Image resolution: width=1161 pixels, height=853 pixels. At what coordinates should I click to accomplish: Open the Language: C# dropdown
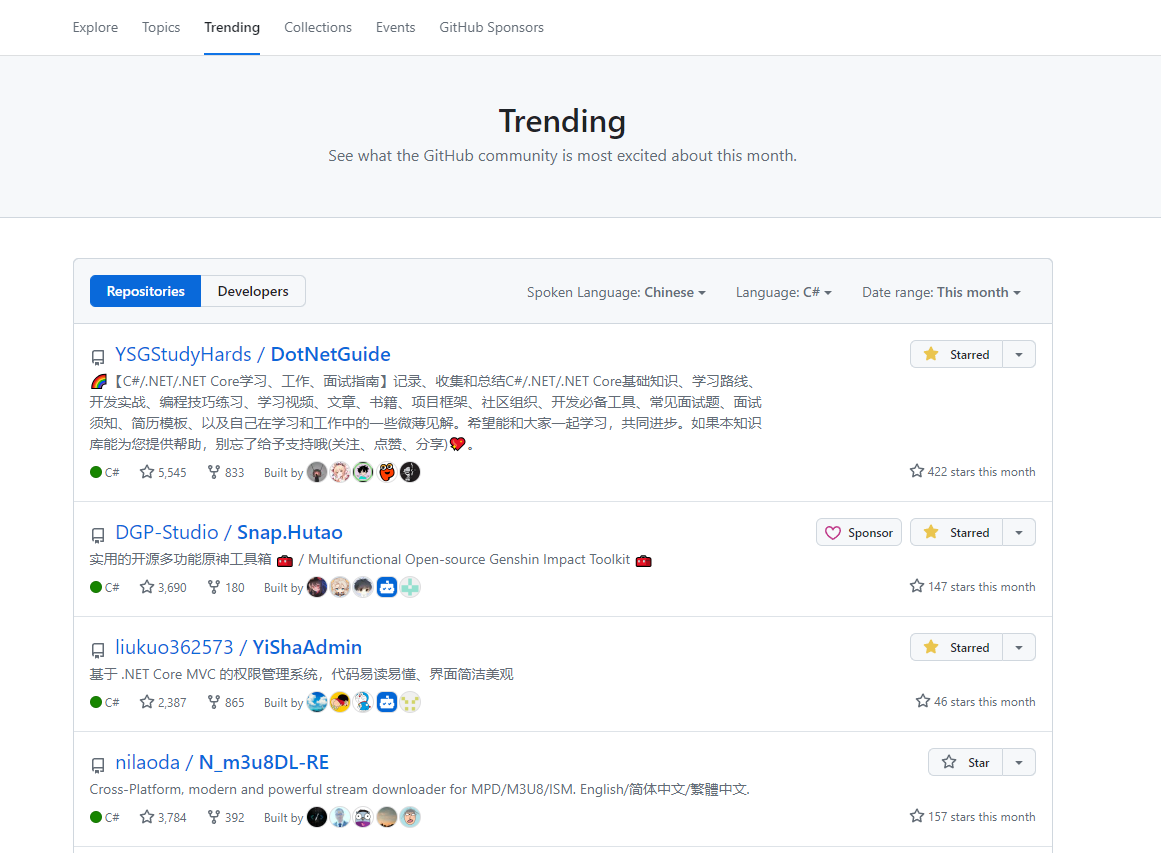pyautogui.click(x=783, y=292)
